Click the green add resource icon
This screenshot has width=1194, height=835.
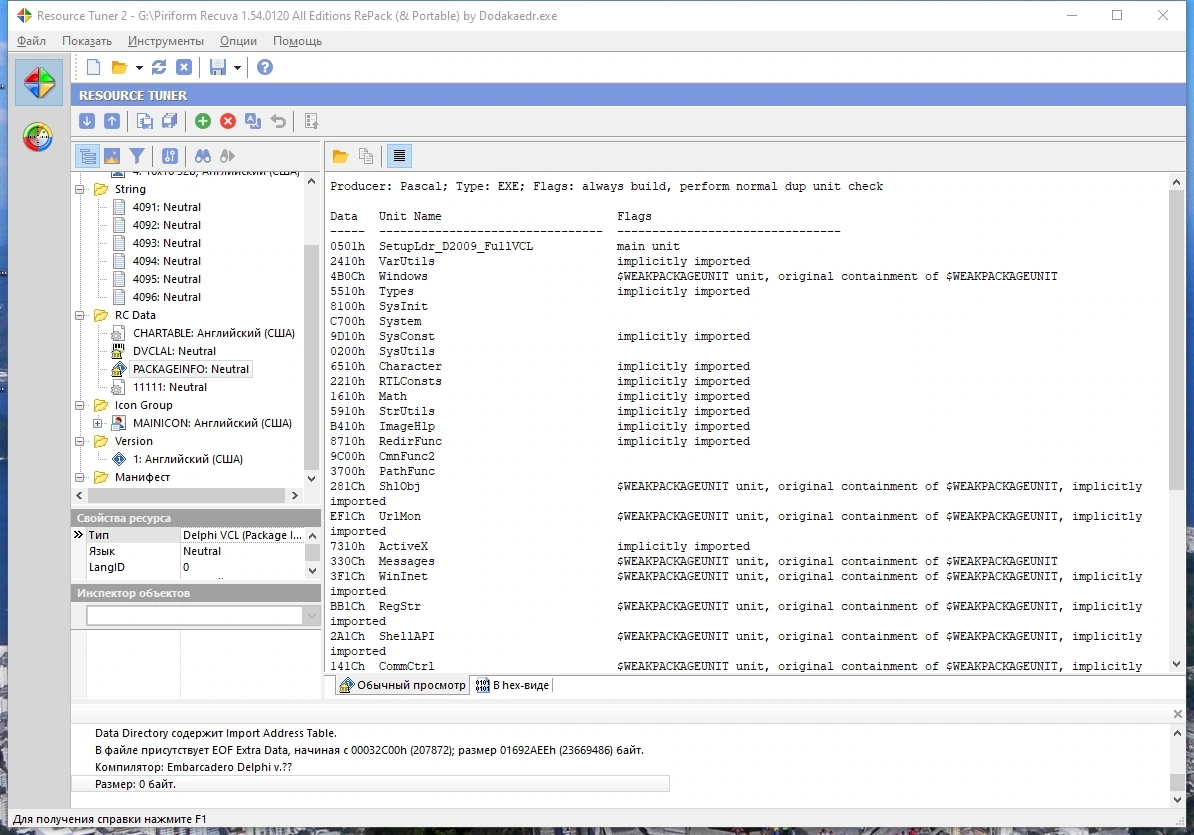pyautogui.click(x=203, y=121)
